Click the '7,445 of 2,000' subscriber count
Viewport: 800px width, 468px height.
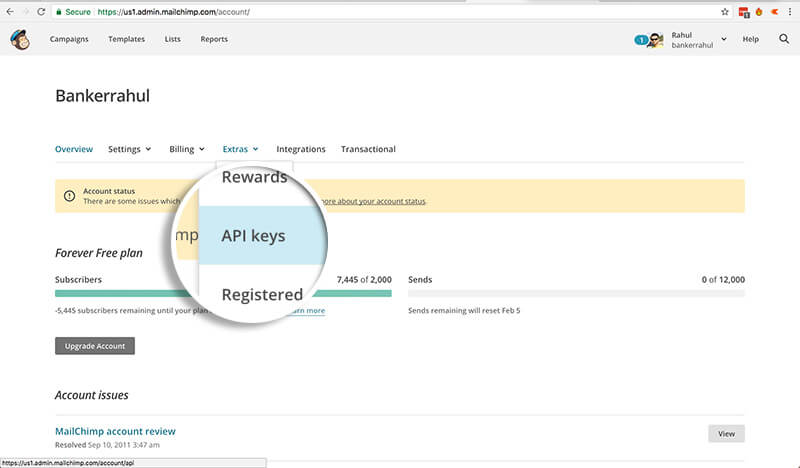(364, 280)
